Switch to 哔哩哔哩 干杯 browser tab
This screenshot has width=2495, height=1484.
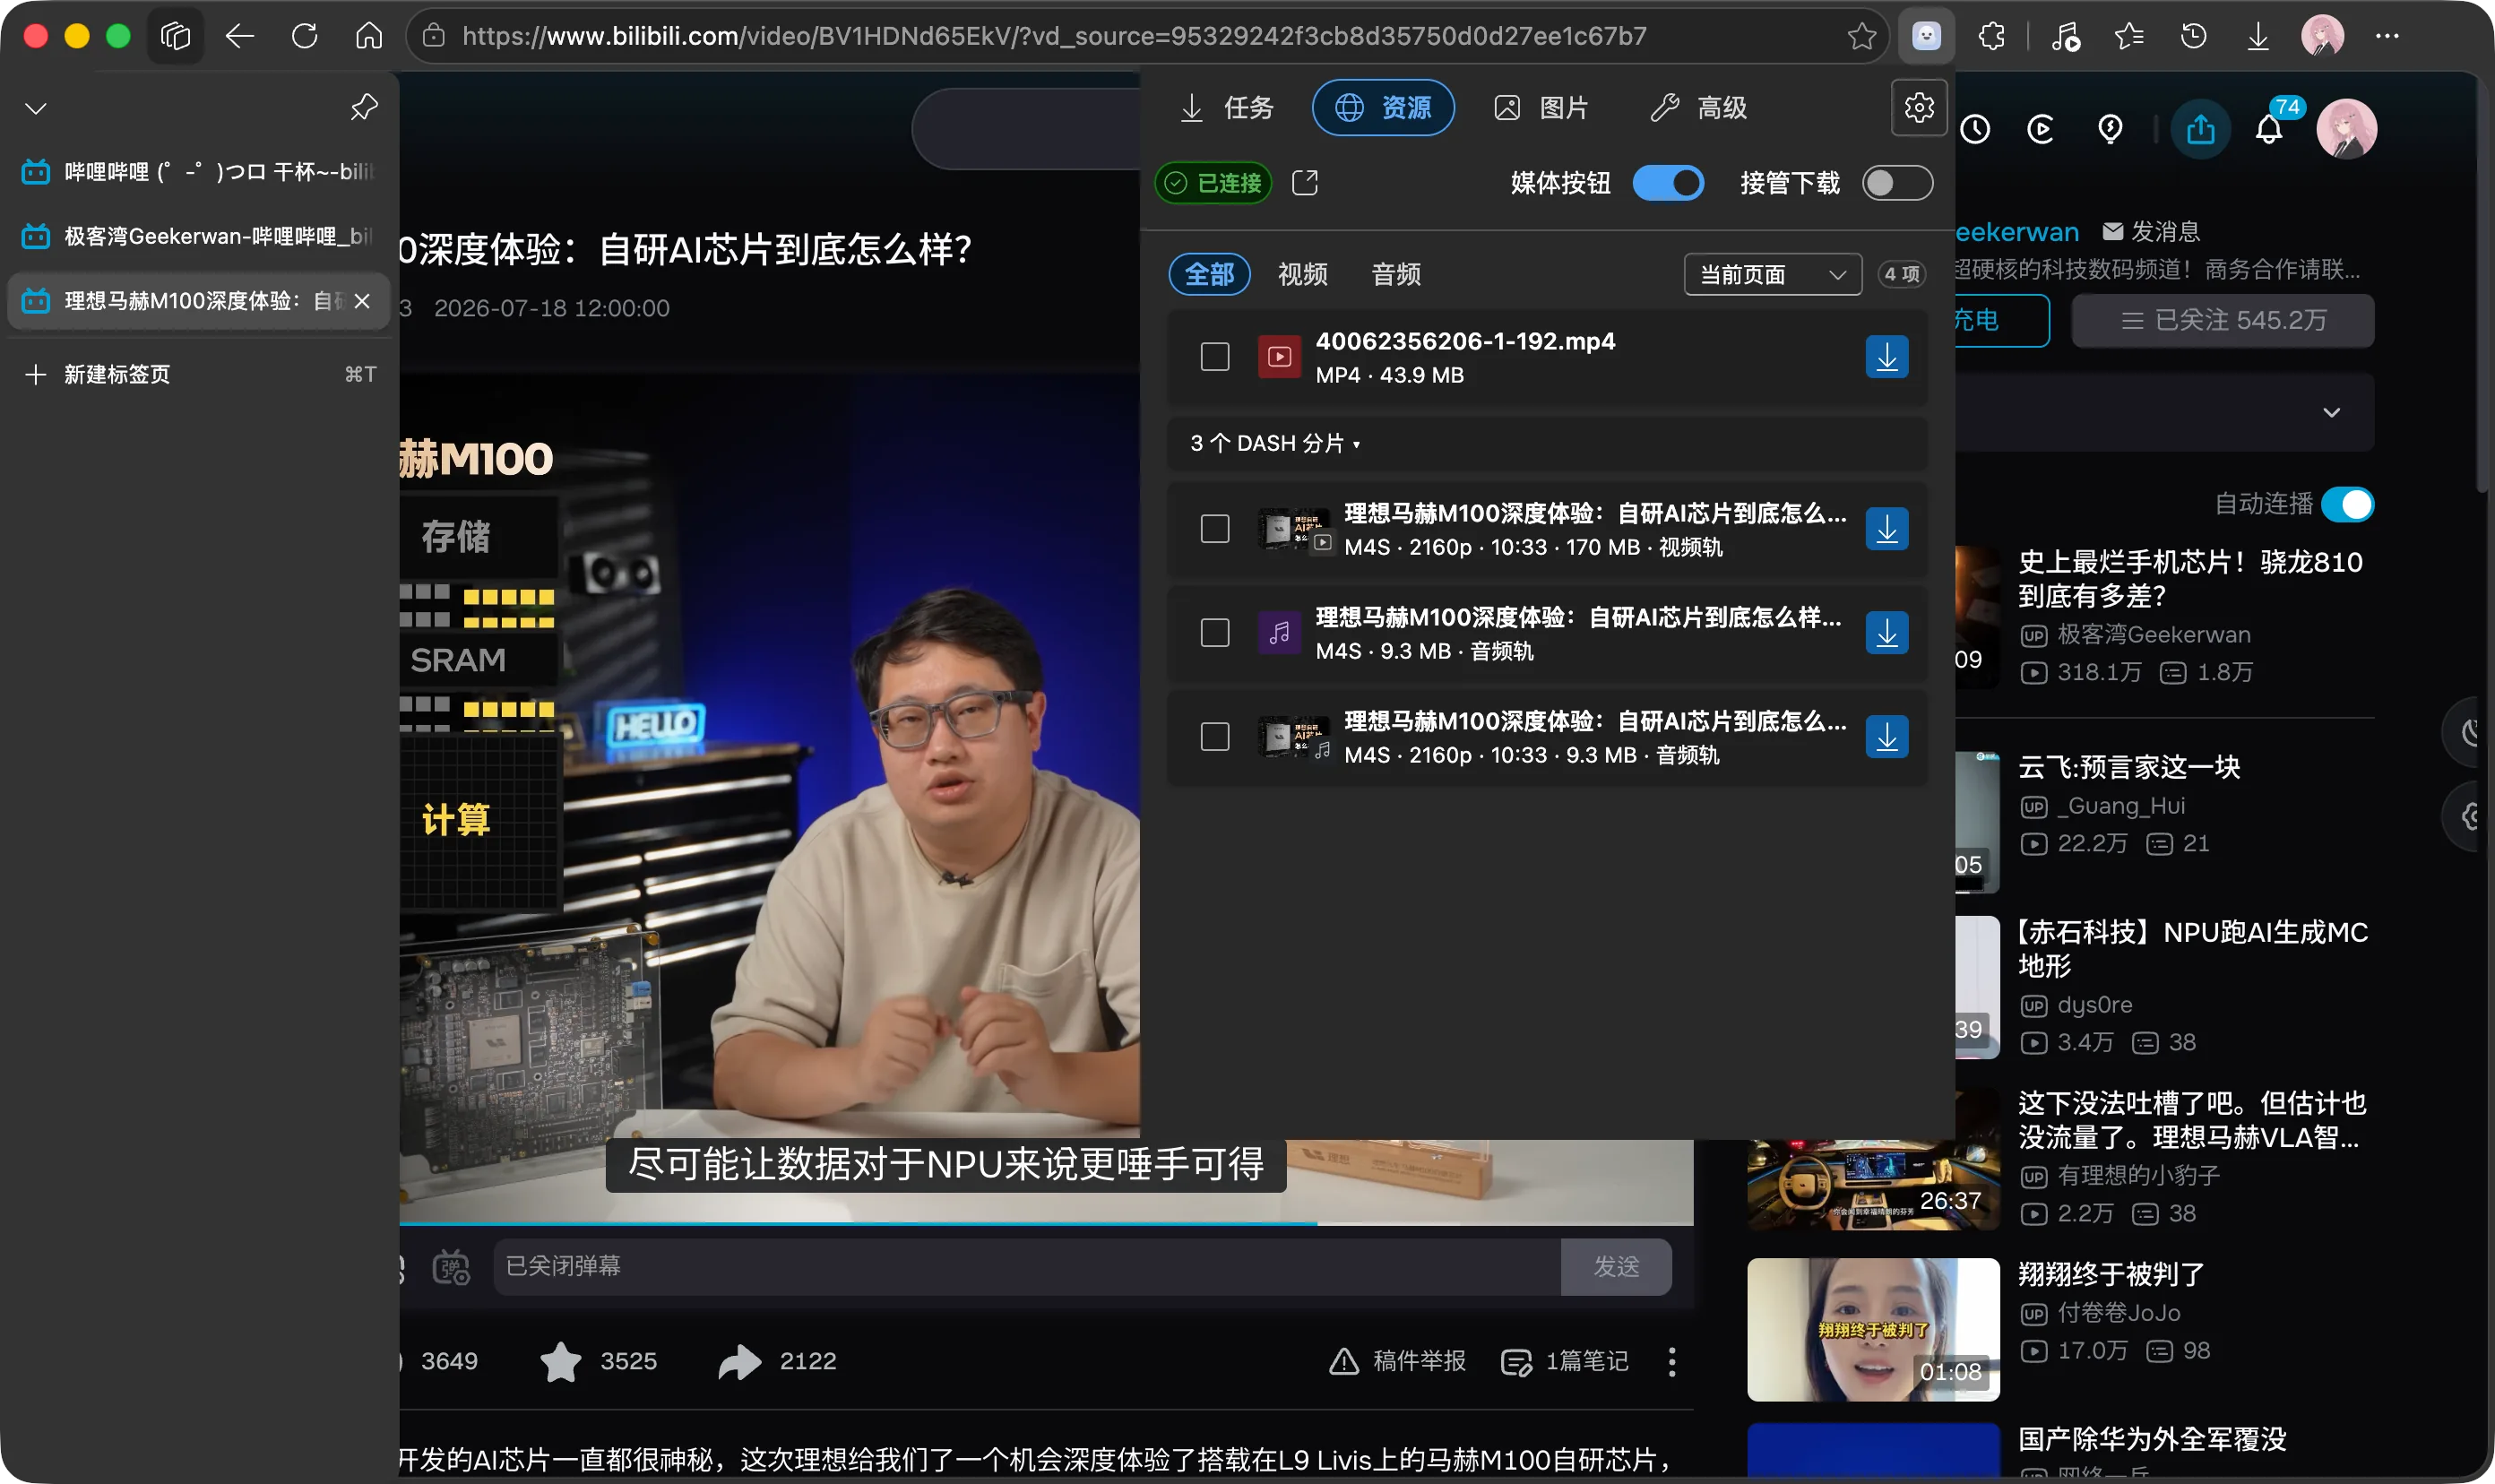(198, 172)
